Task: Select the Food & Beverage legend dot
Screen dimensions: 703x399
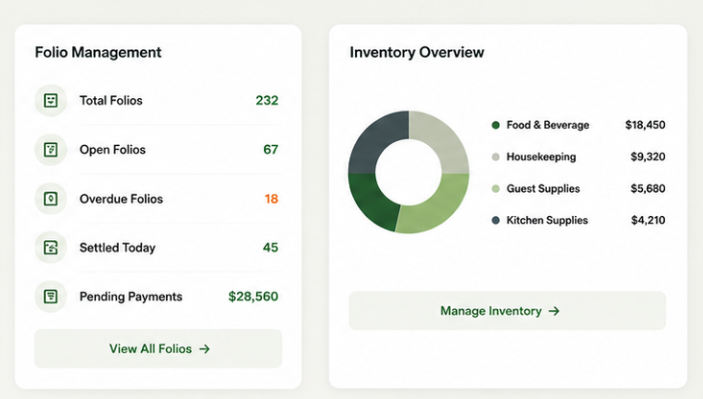Action: pyautogui.click(x=495, y=125)
